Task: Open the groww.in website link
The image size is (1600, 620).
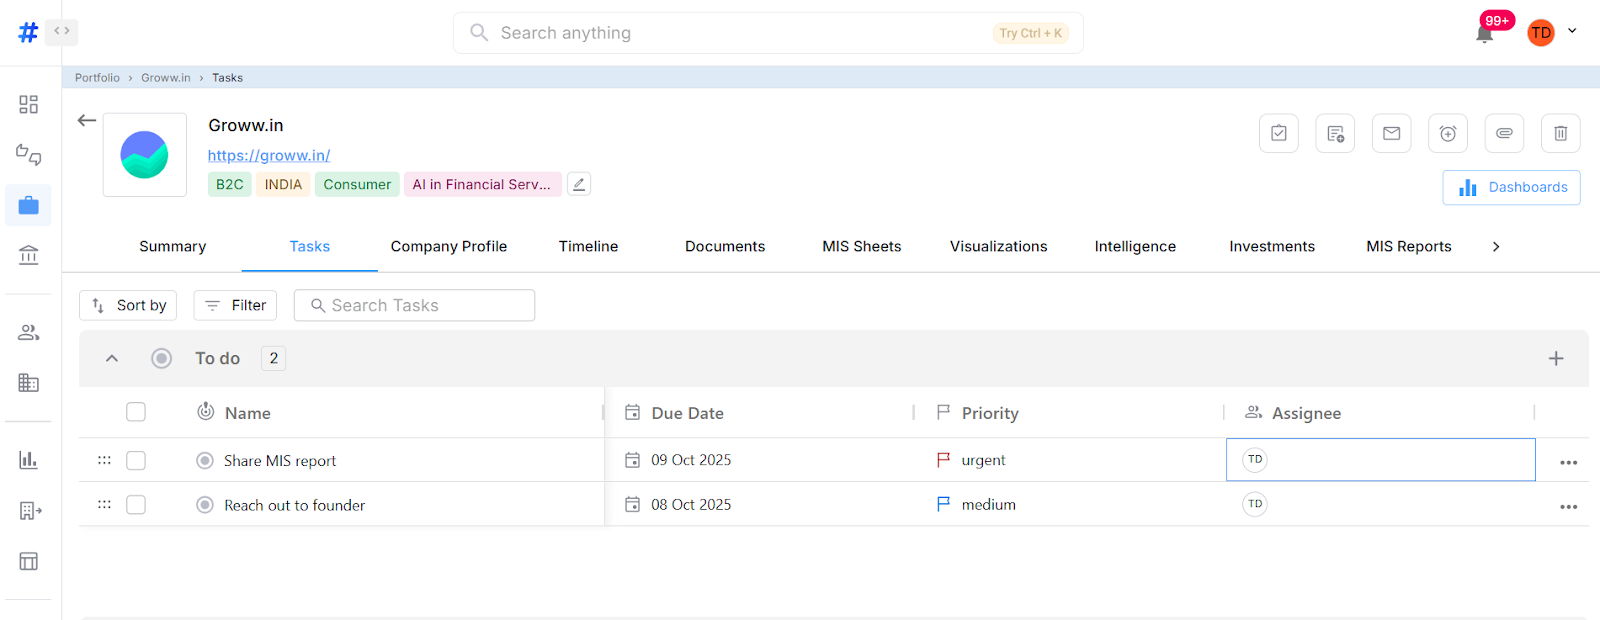Action: coord(269,155)
